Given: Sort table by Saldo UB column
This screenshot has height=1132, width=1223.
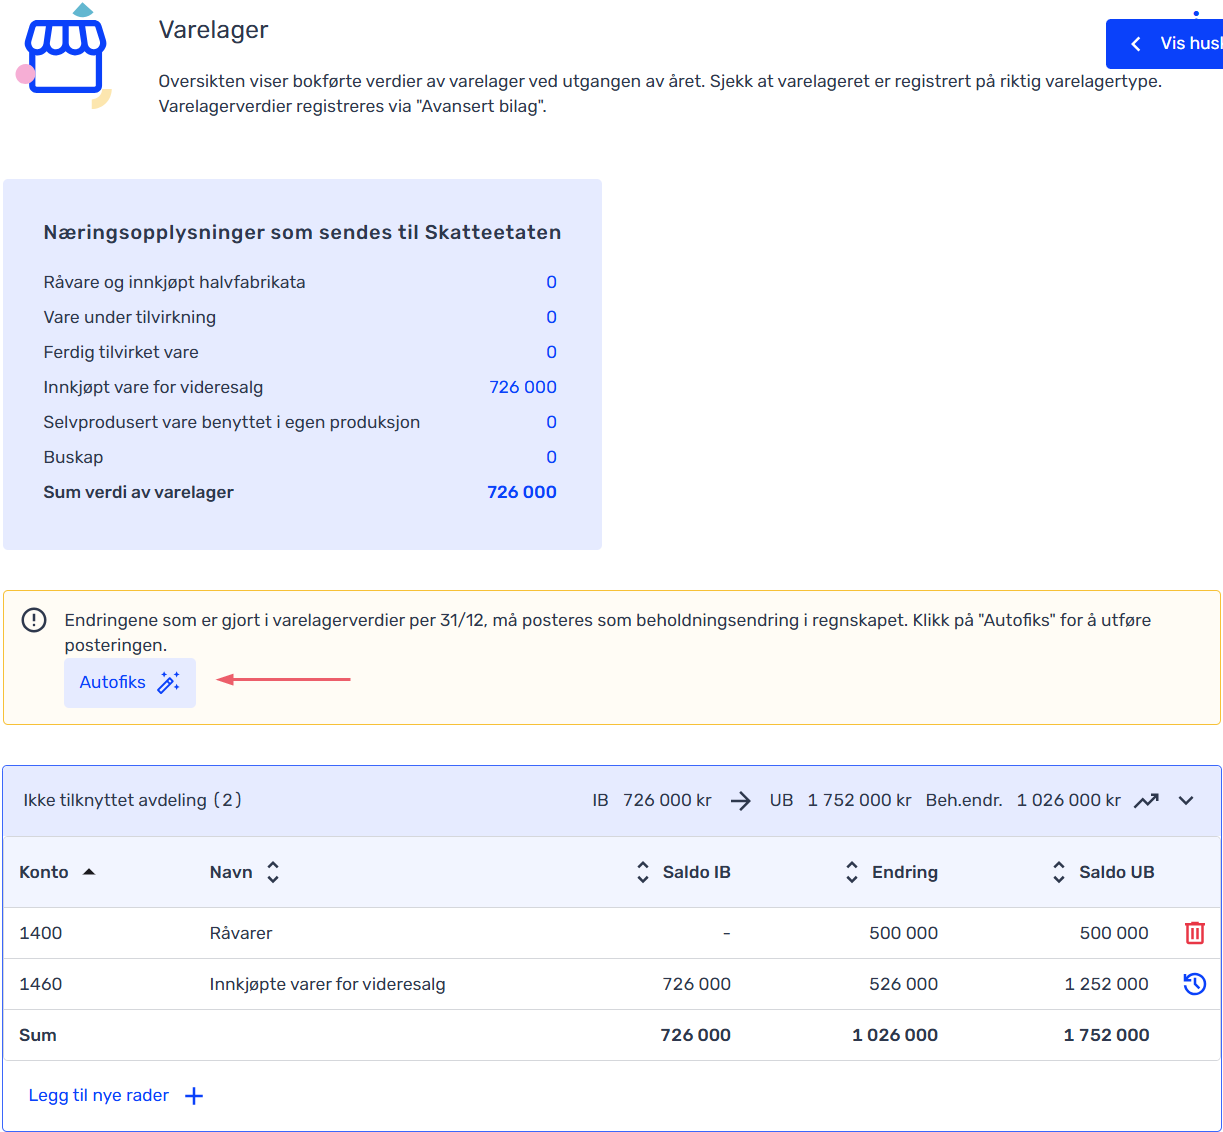Looking at the screenshot, I should coord(1059,872).
